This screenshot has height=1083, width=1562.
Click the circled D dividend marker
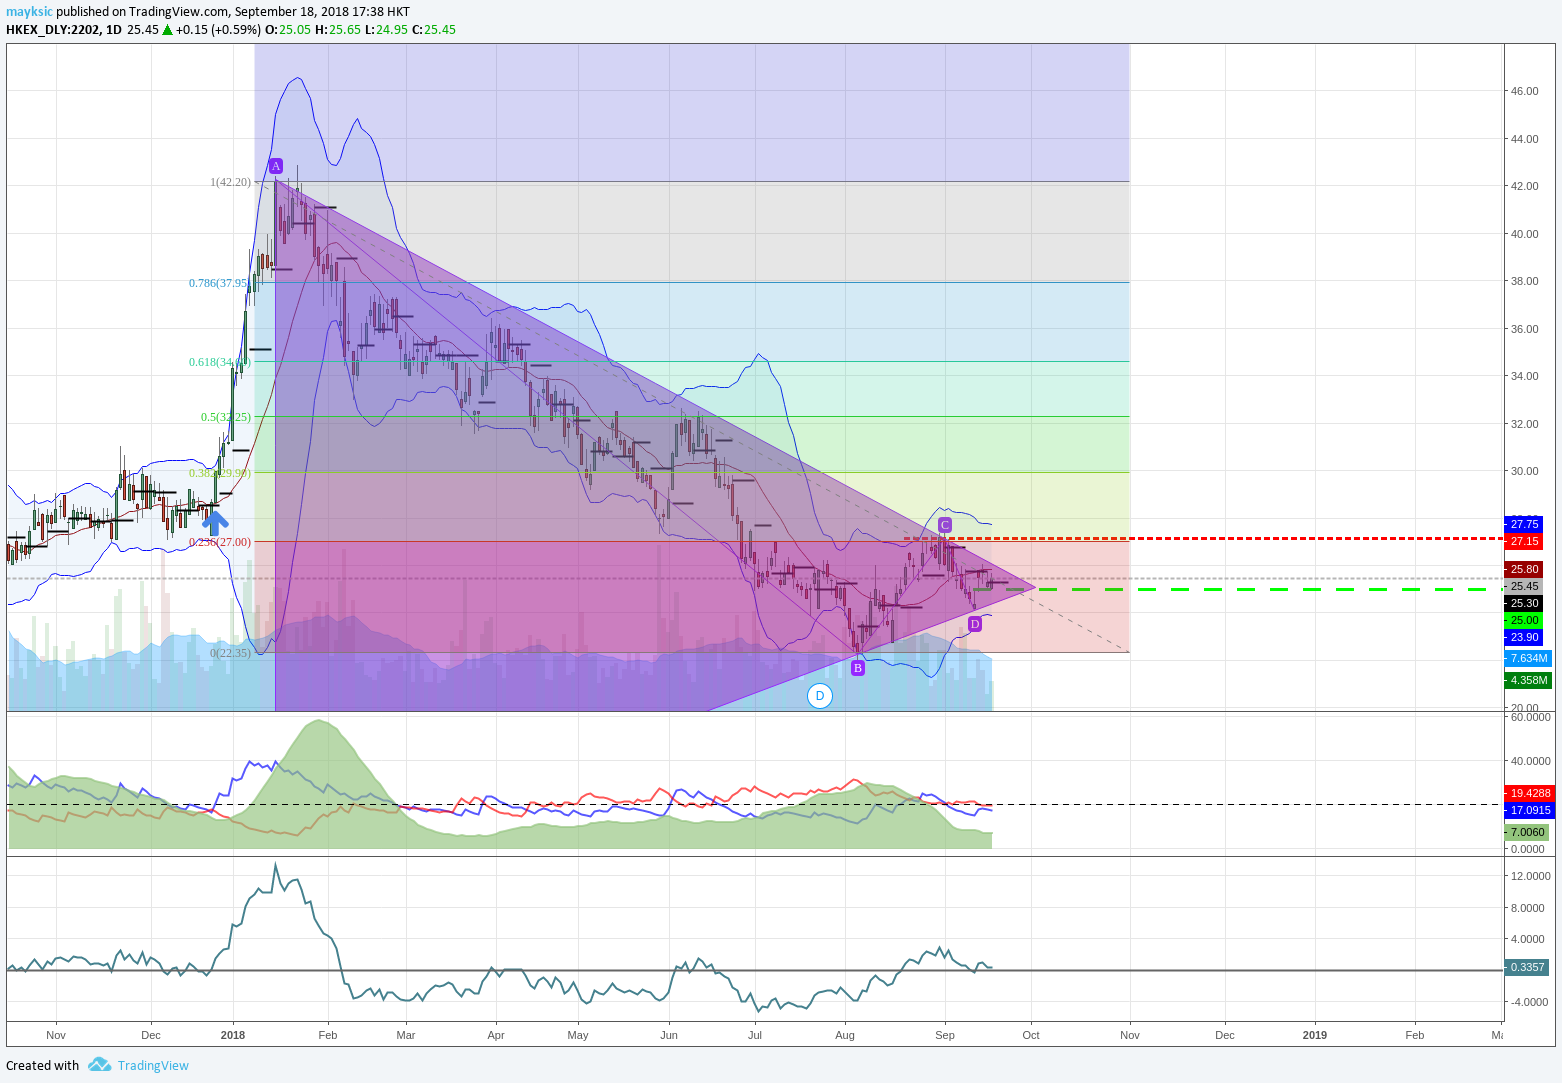820,696
